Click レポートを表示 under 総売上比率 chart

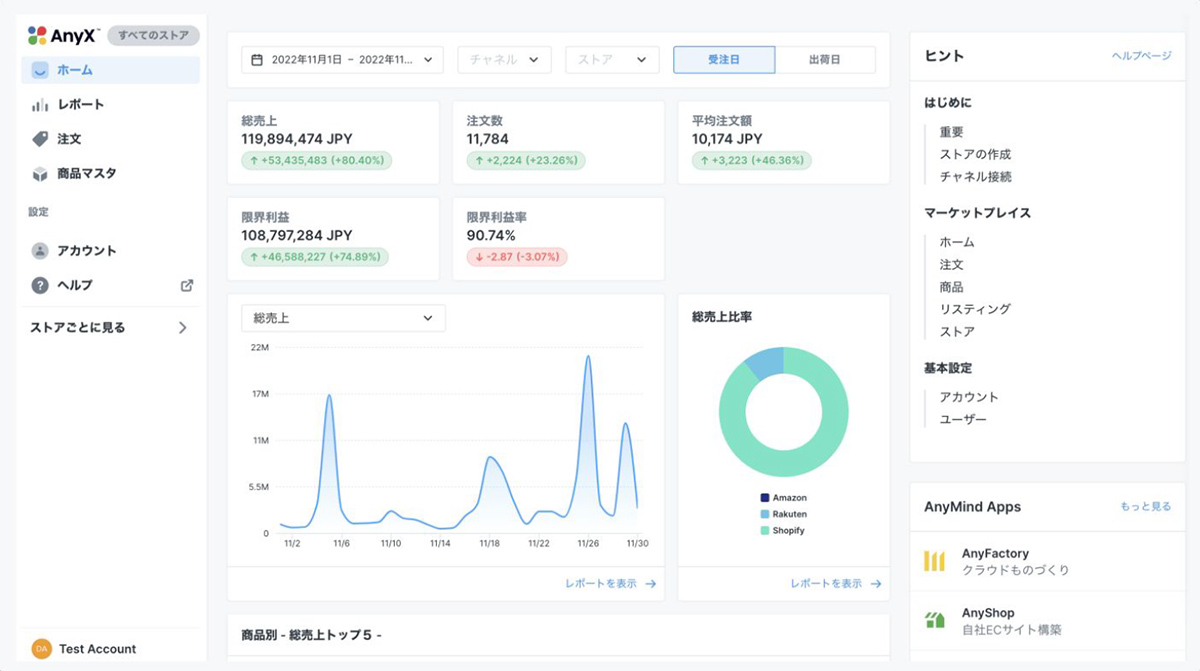point(826,584)
